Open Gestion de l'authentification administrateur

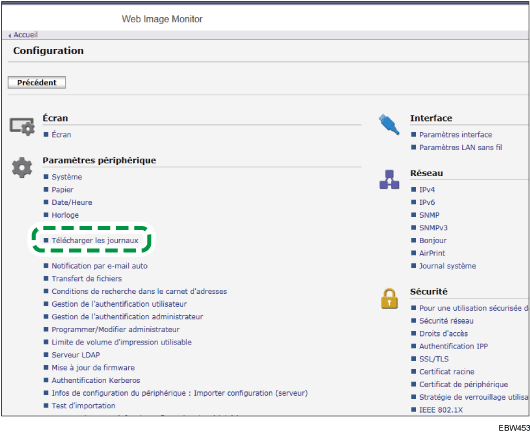click(127, 317)
